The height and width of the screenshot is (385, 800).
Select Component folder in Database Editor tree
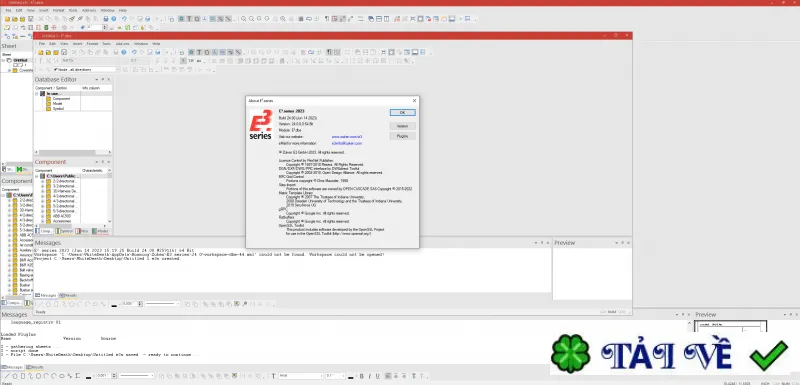[61, 98]
